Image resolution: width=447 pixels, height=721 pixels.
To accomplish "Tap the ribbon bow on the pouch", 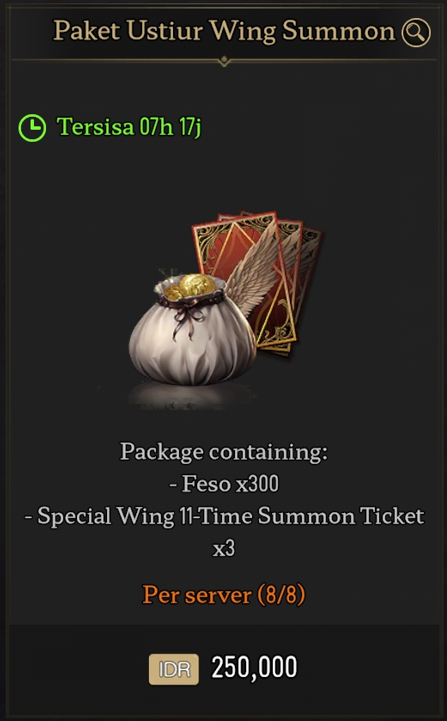I will tap(188, 316).
